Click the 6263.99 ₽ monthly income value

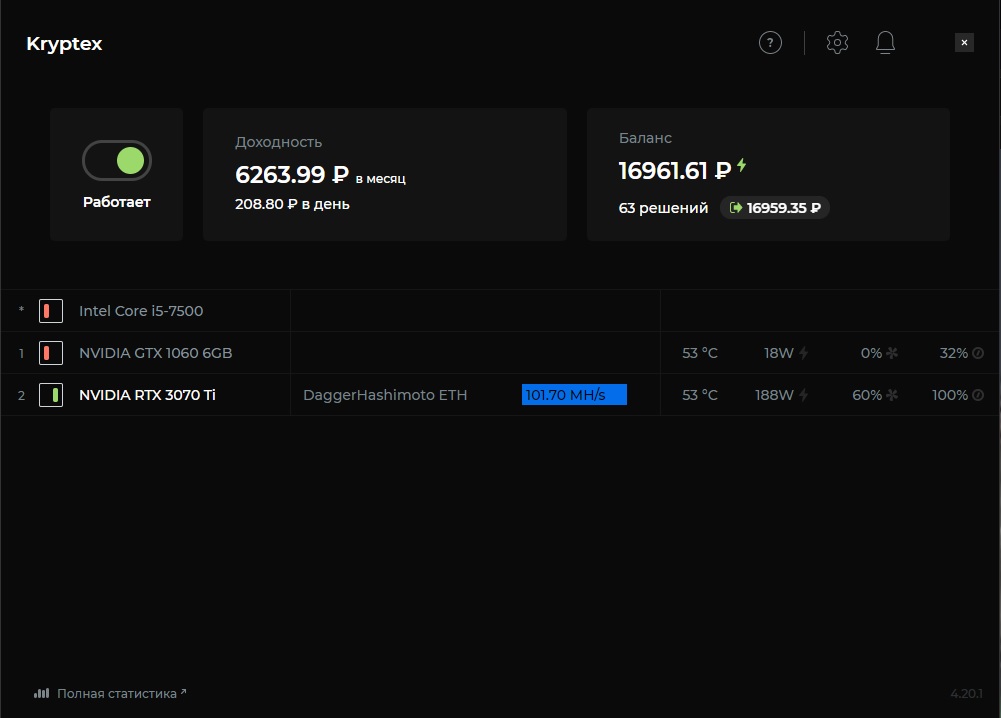tap(292, 174)
